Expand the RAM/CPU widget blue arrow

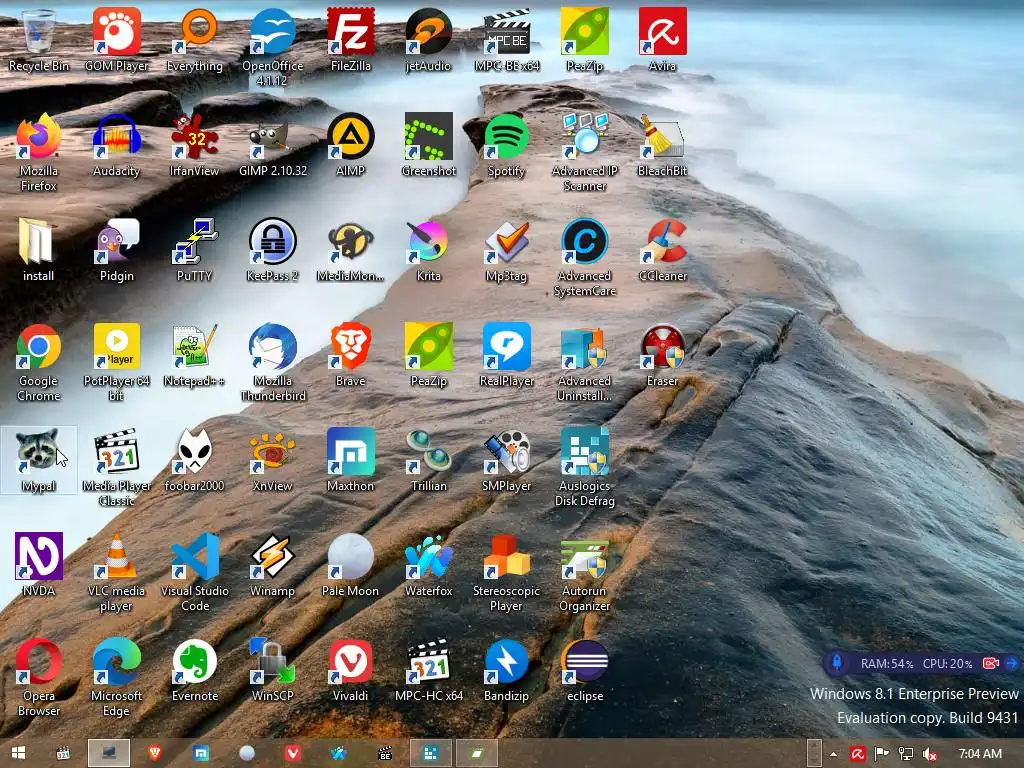click(x=1012, y=664)
